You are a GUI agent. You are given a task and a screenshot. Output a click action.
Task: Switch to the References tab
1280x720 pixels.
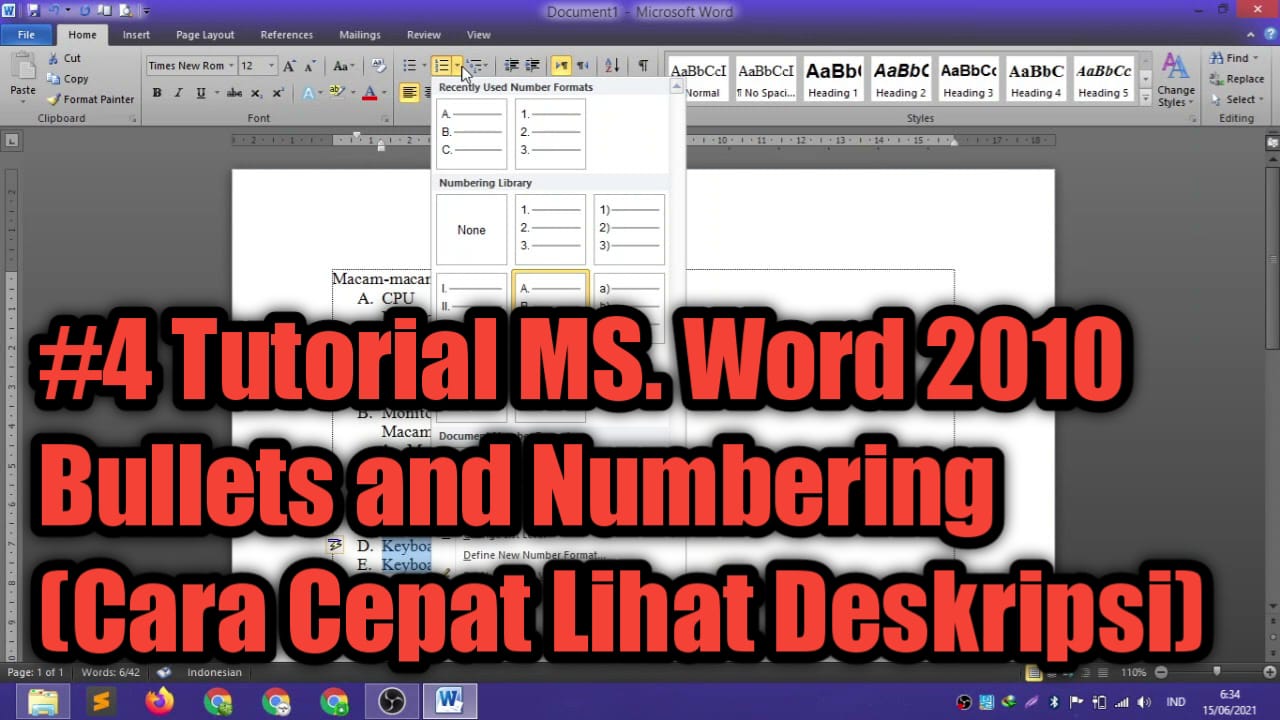tap(286, 35)
